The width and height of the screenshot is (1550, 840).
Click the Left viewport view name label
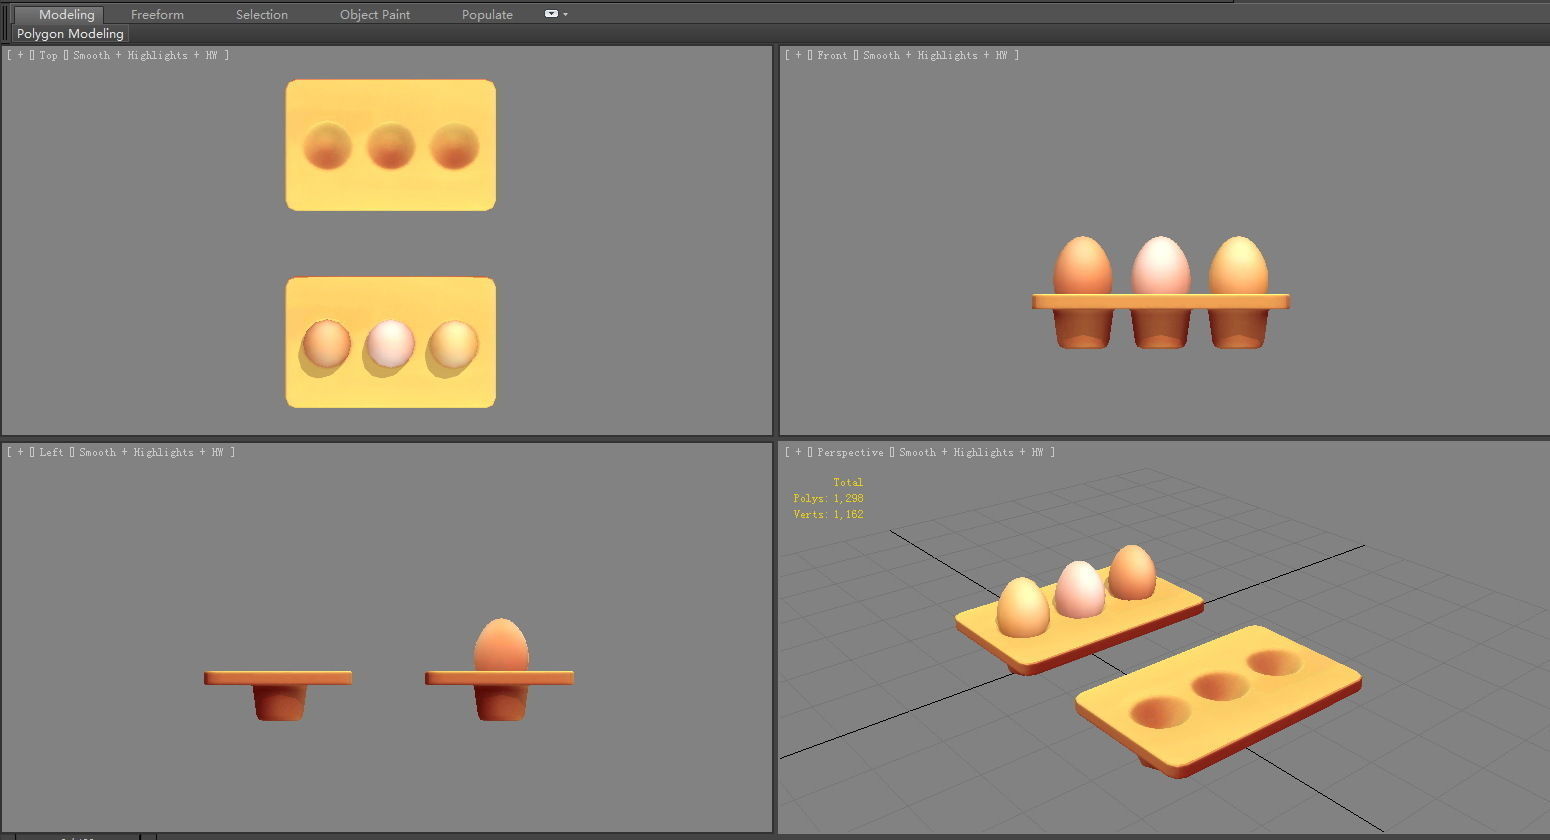point(51,452)
